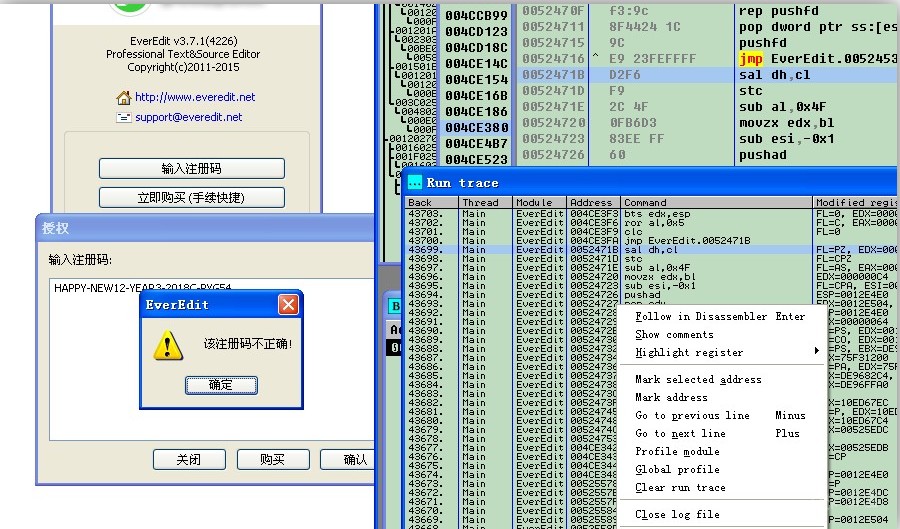Select address 004CE380 in the list
The width and height of the screenshot is (900, 529).
pyautogui.click(x=476, y=127)
